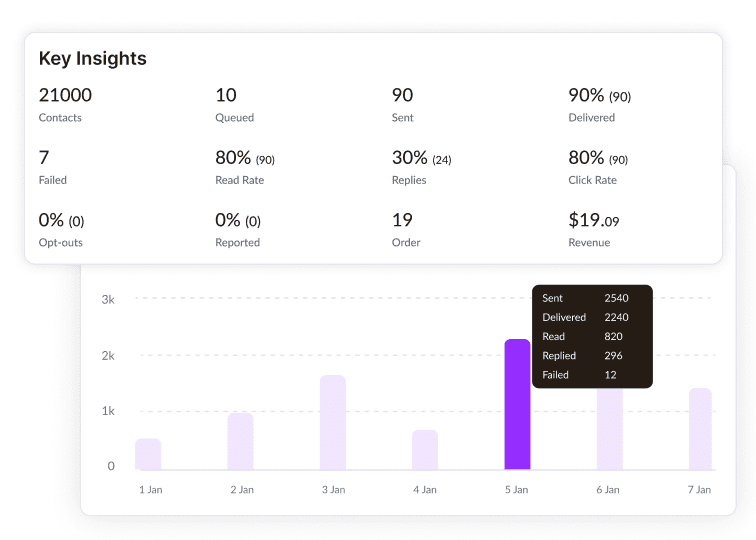Screen dimensions: 756x540
Task: Select the Failed value 7
Action: pos(44,158)
